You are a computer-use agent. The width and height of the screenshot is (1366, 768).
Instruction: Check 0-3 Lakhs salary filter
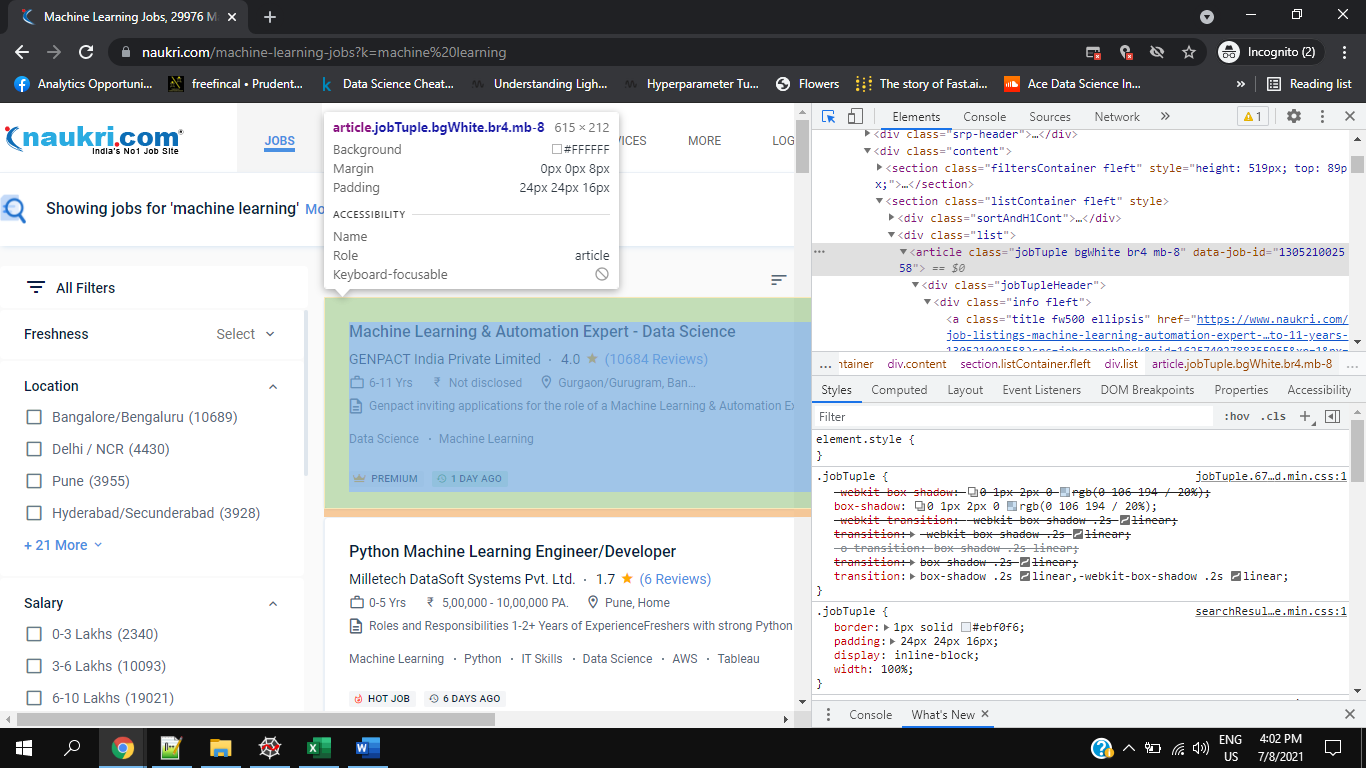(34, 634)
